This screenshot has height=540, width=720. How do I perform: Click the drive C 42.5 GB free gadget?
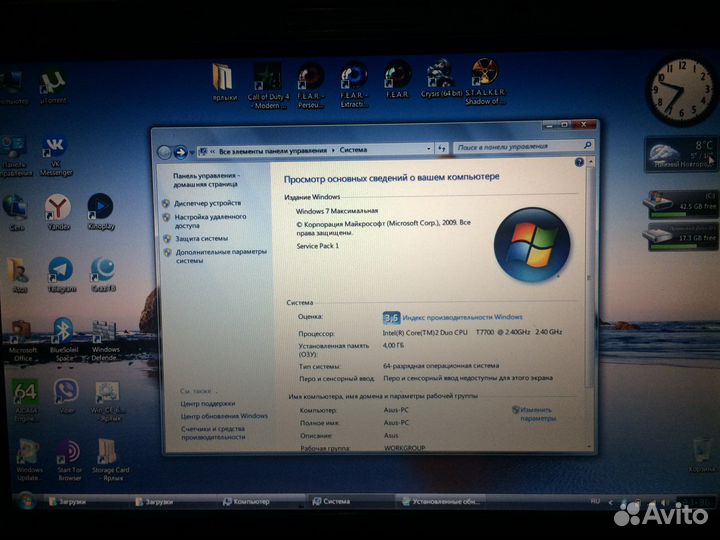pyautogui.click(x=681, y=204)
